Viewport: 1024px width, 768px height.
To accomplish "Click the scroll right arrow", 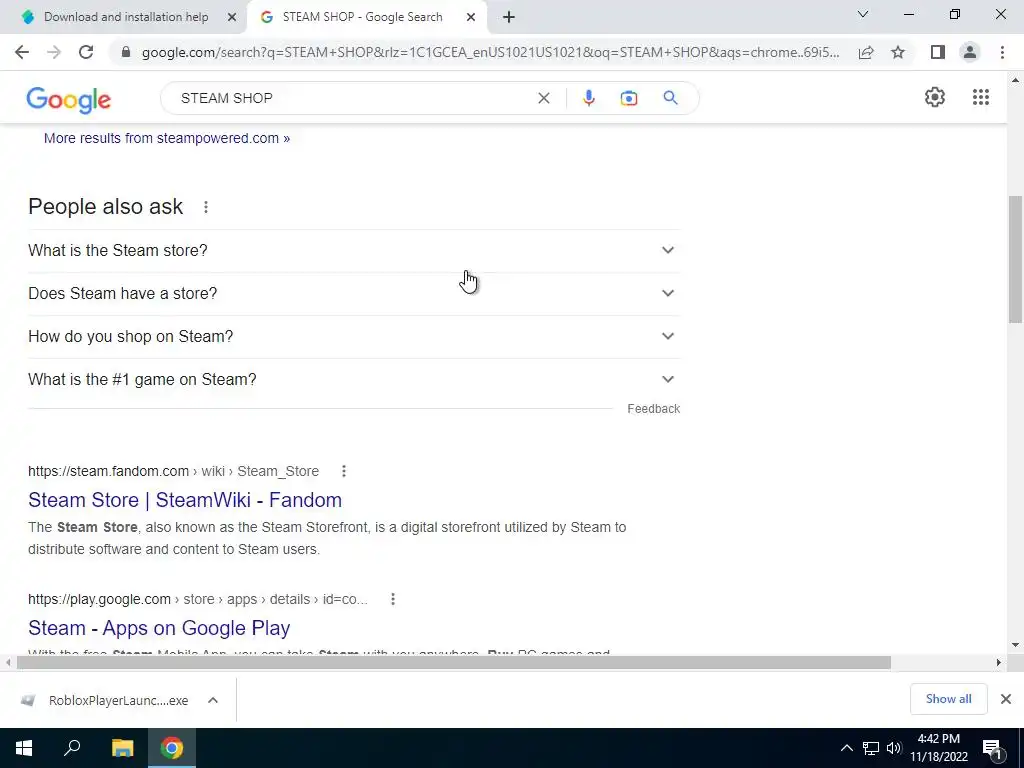I will coord(998,663).
